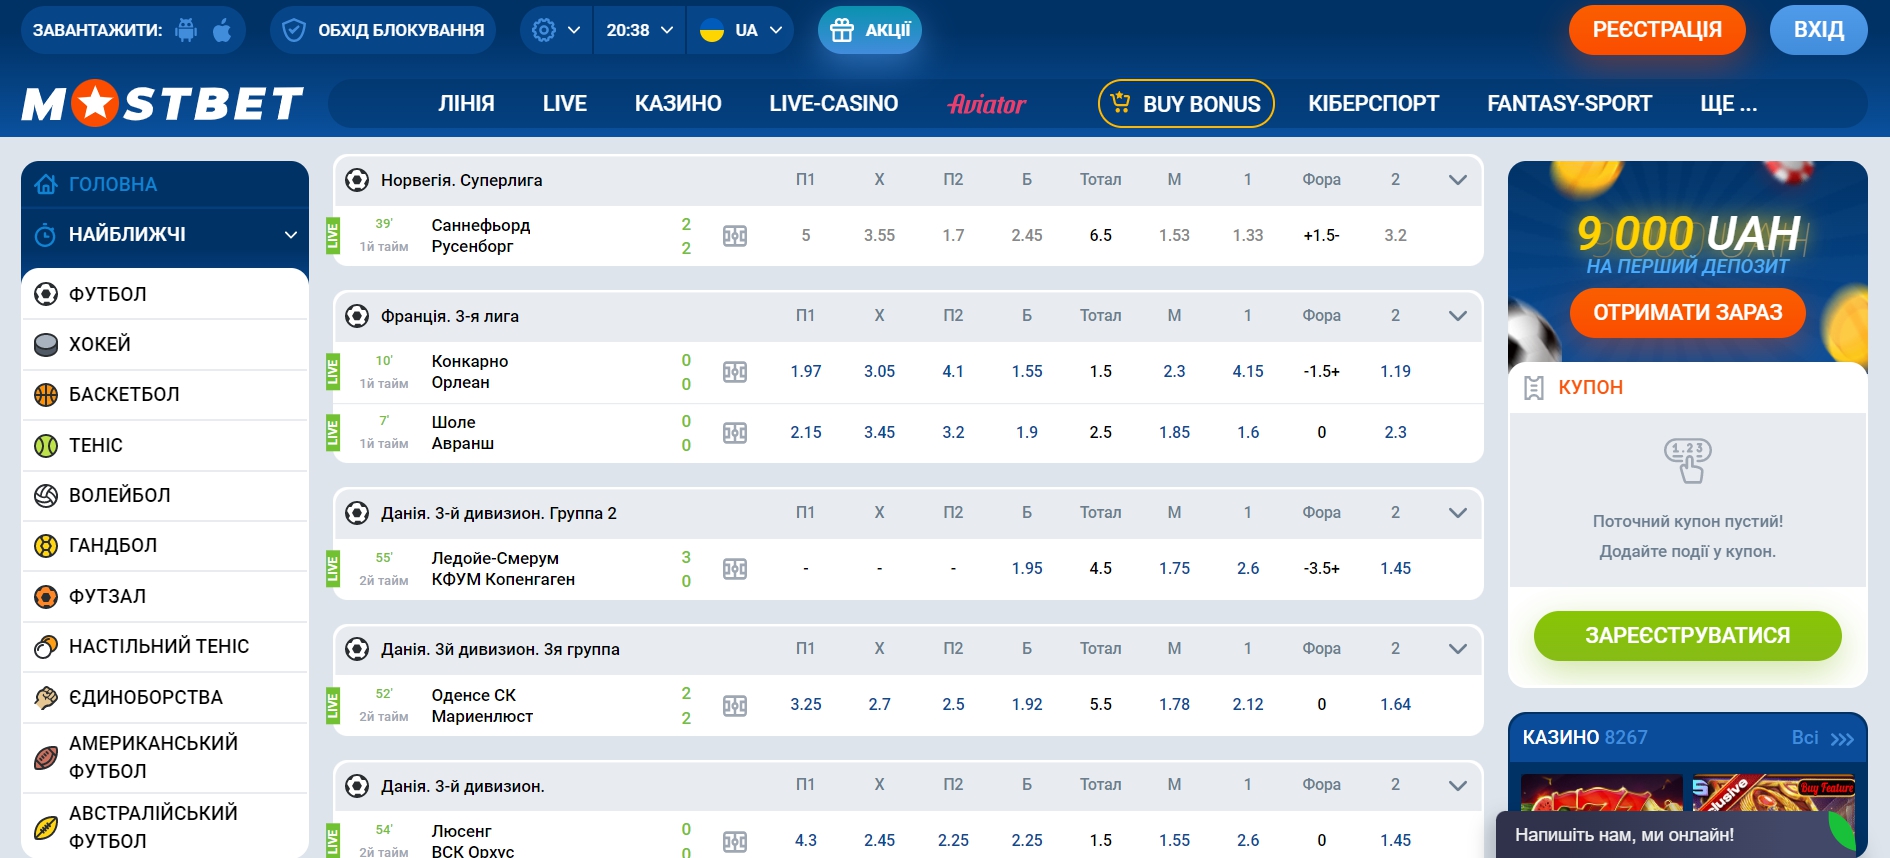Viewport: 1890px width, 858px height.
Task: Open the 20:38 time zone dropdown
Action: tap(639, 30)
